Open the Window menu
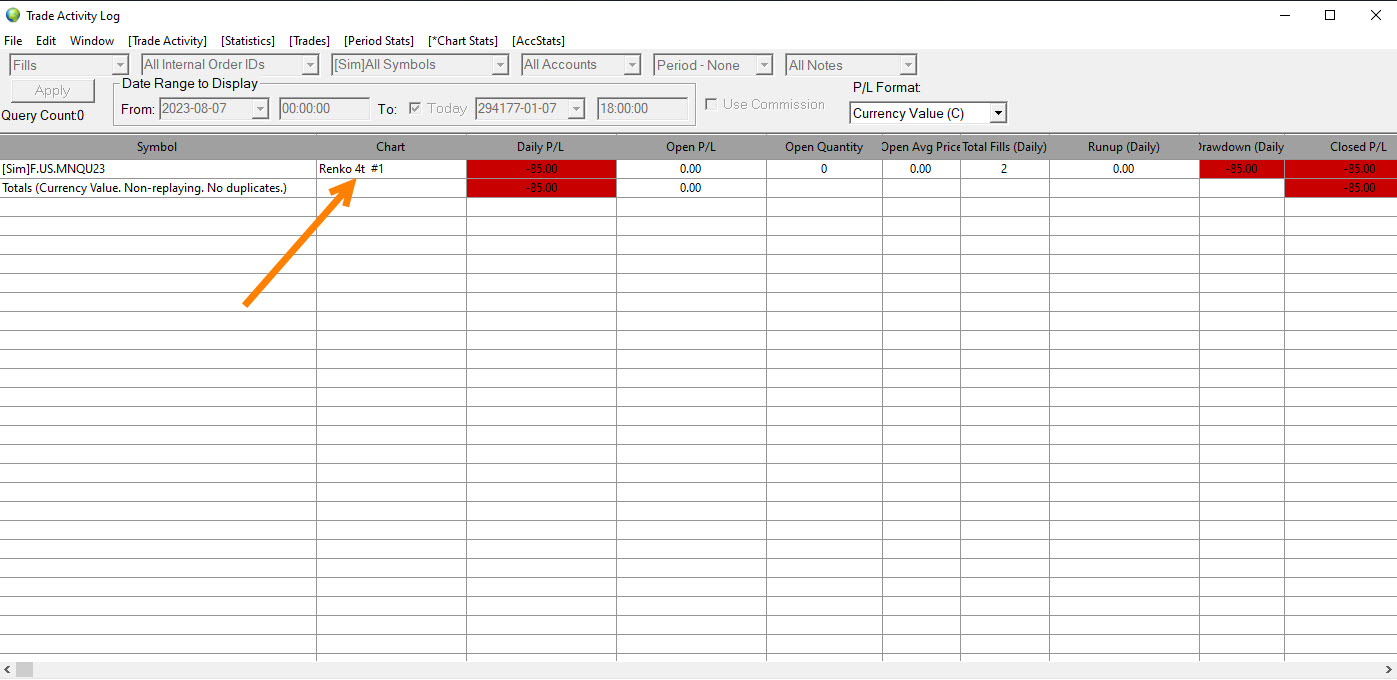Image resolution: width=1397 pixels, height=680 pixels. coord(92,41)
